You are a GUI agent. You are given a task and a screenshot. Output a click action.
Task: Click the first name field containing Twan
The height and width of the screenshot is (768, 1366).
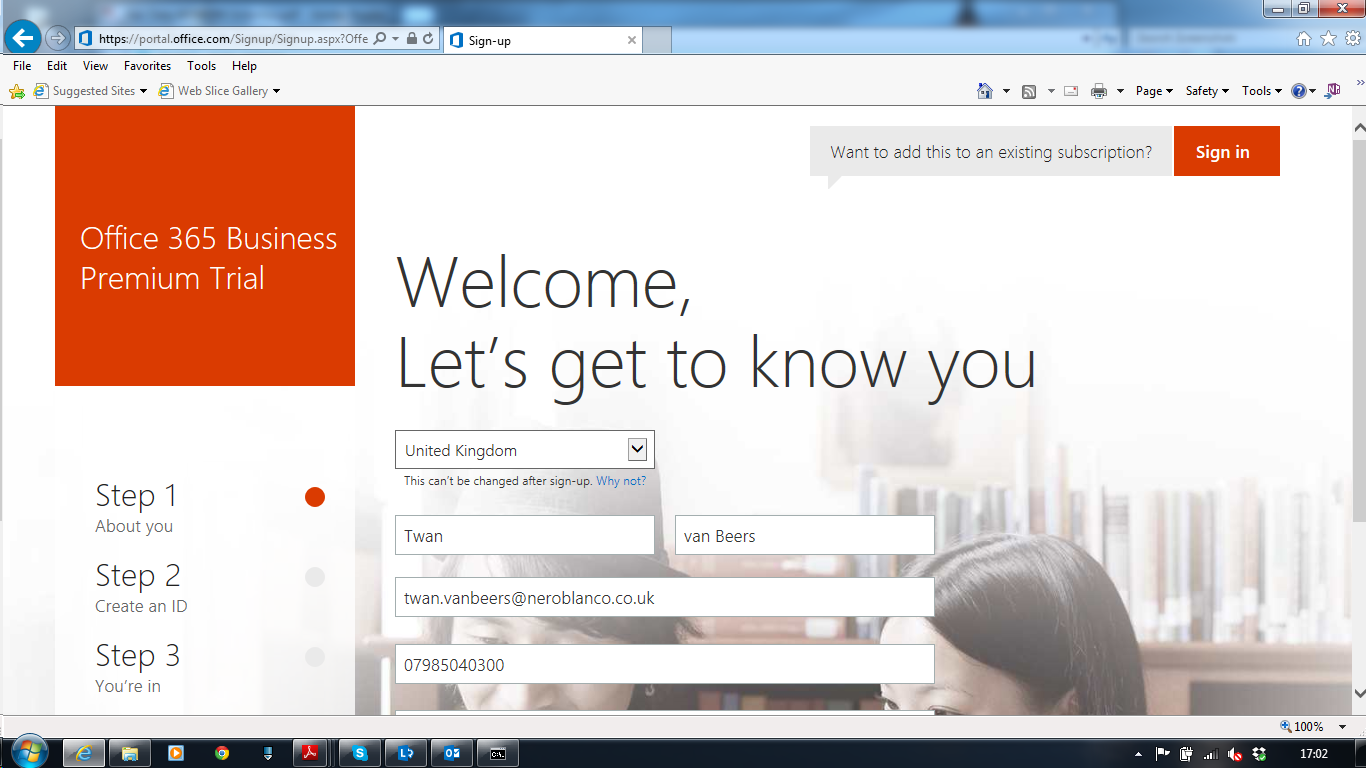click(x=525, y=535)
